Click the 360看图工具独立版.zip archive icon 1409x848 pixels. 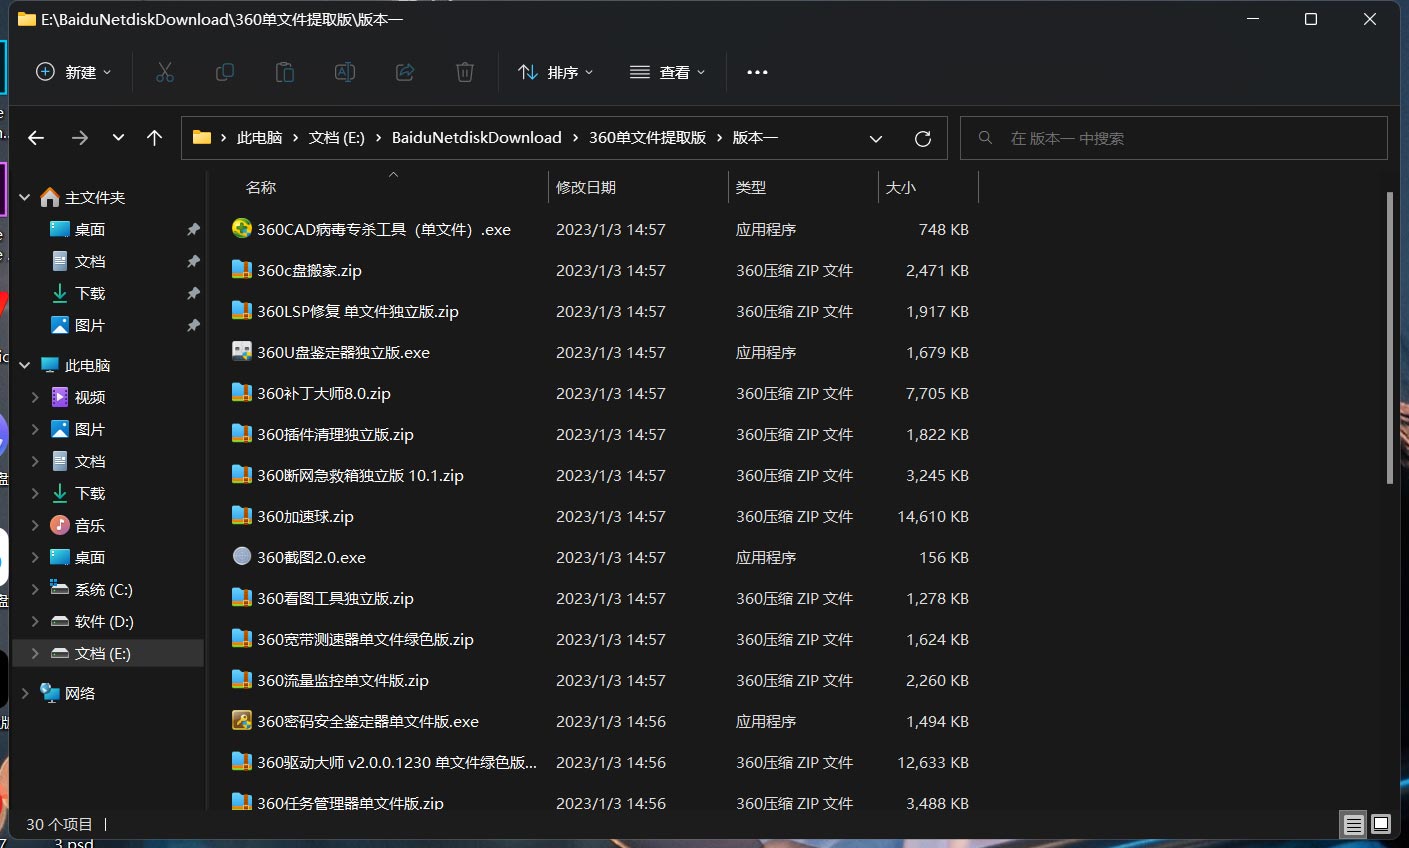click(x=242, y=598)
